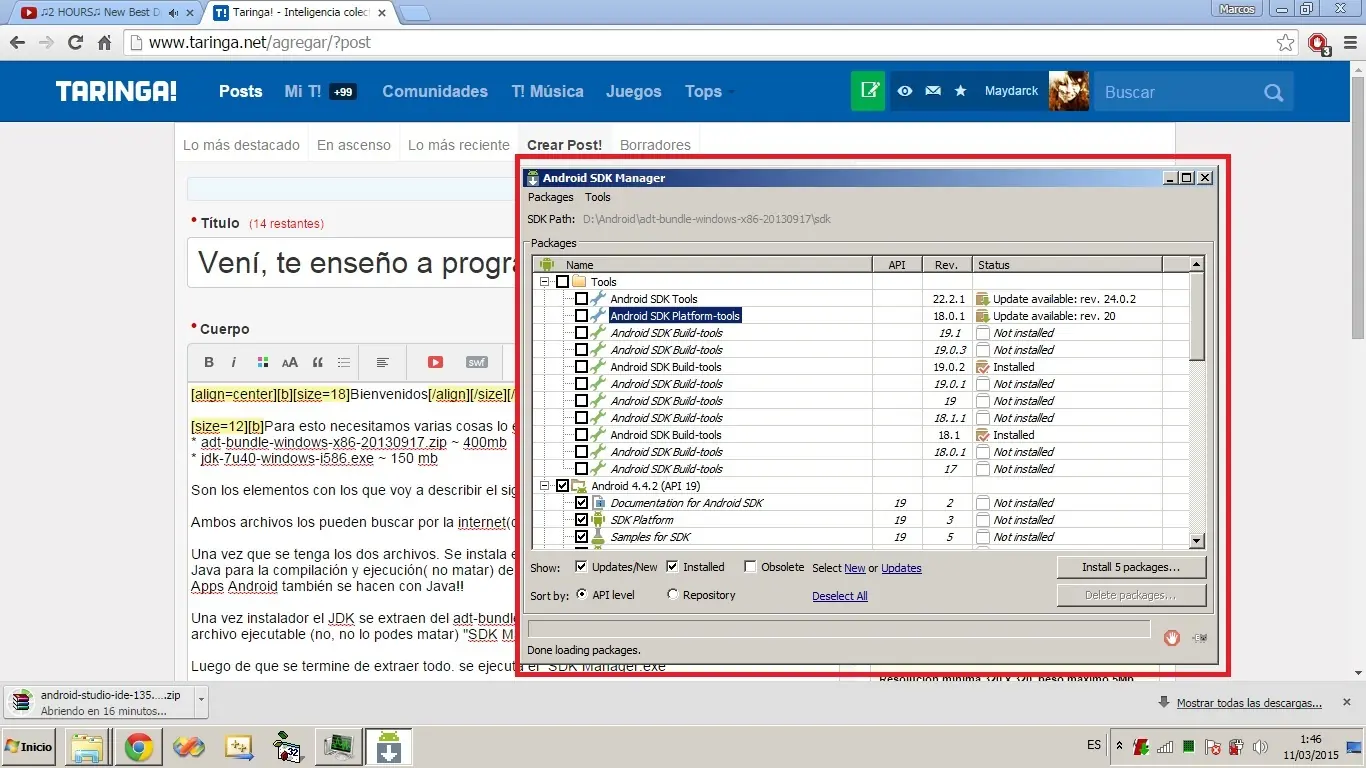This screenshot has width=1366, height=768.
Task: Click the Deselect All link
Action: [x=839, y=596]
